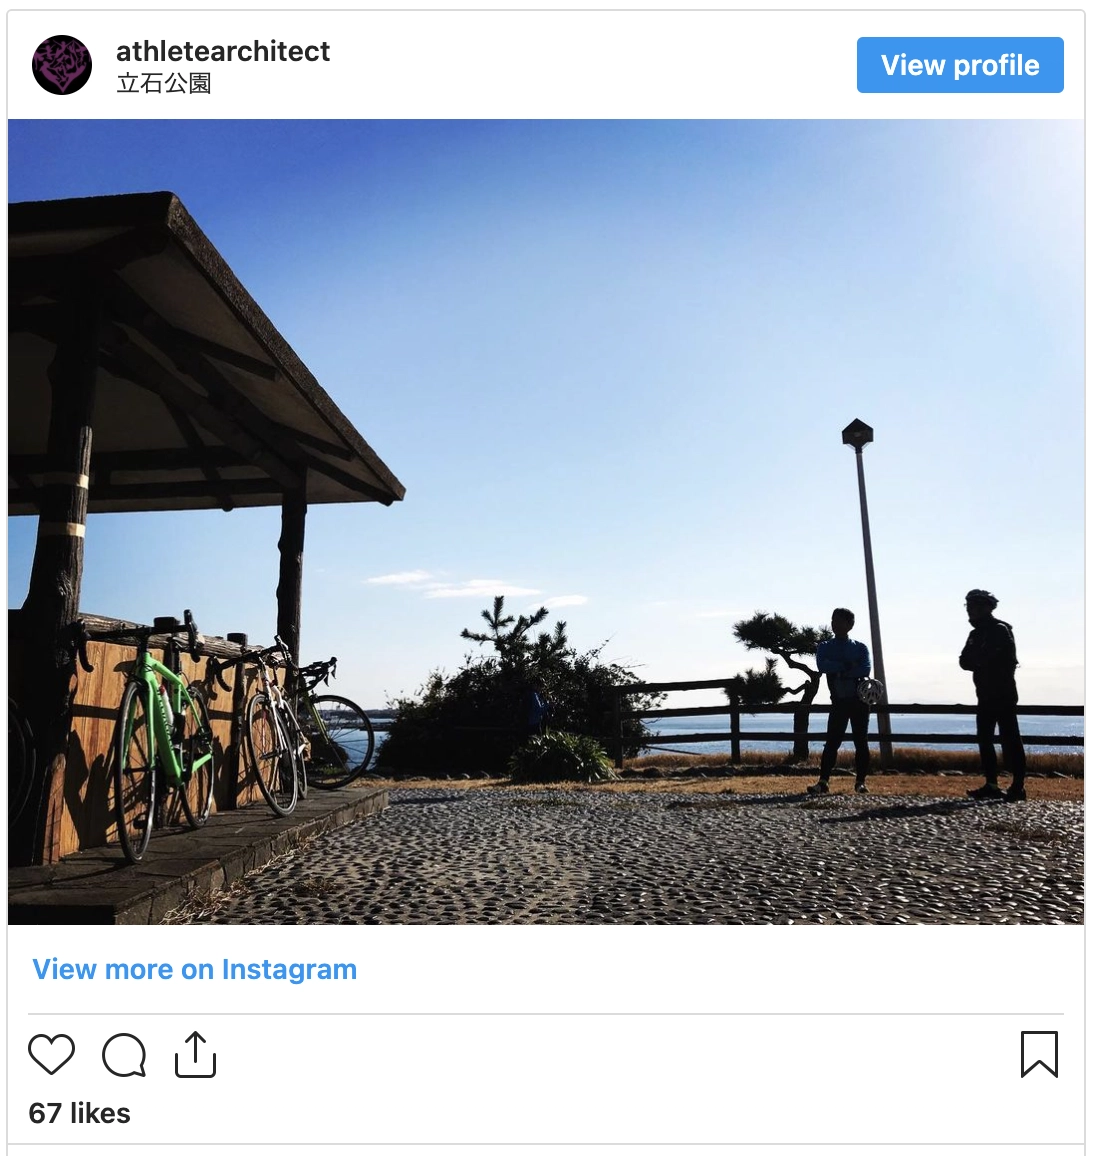Screen dimensions: 1094x1156
Task: Click the cyclist in the blue jersey
Action: (846, 700)
